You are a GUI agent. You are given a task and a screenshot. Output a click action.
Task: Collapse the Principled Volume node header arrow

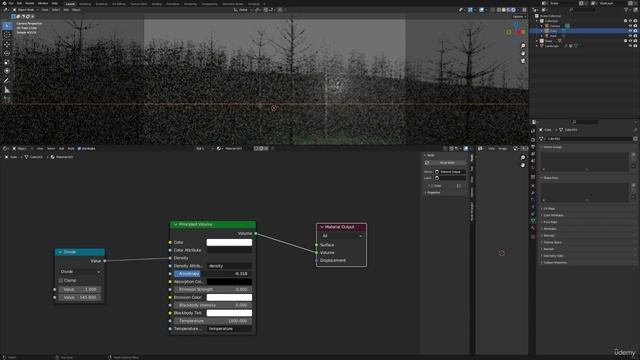click(176, 224)
